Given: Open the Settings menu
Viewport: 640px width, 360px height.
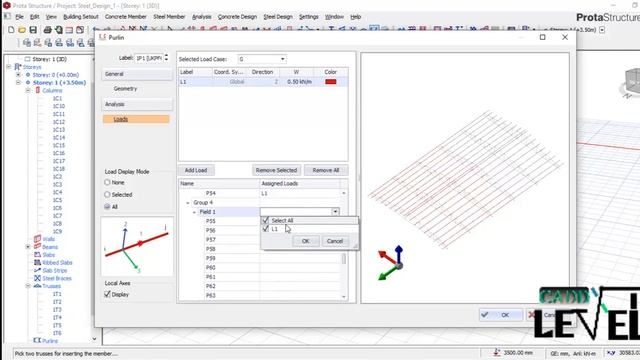Looking at the screenshot, I should 309,17.
